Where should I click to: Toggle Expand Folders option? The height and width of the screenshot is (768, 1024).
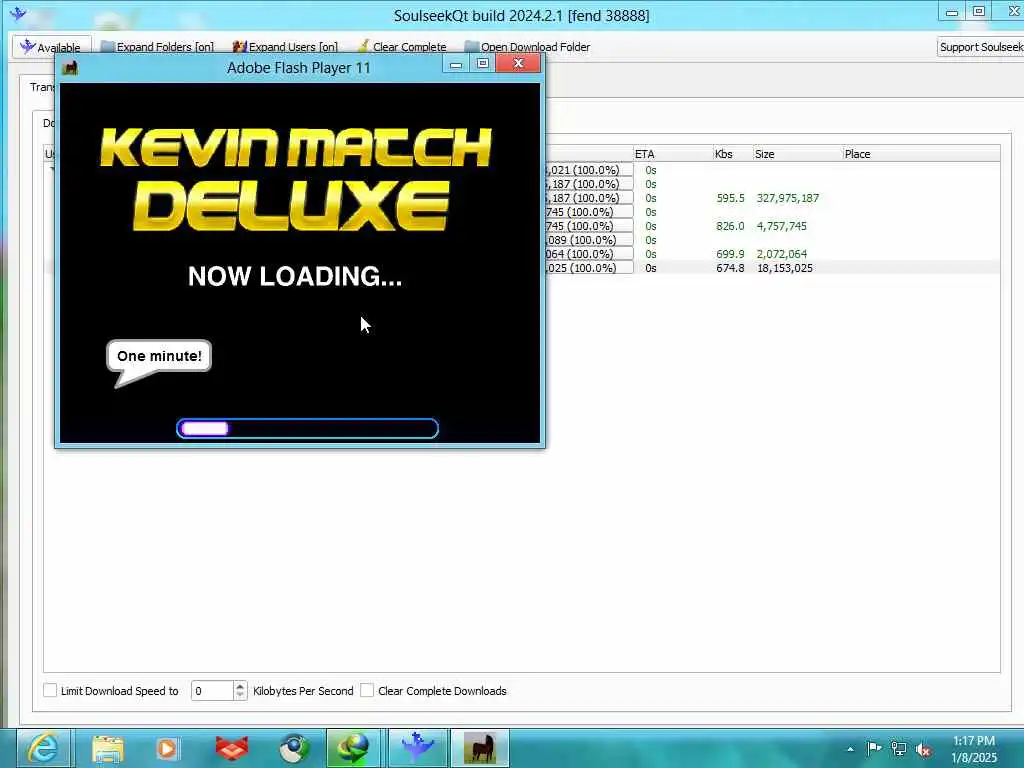pos(157,47)
